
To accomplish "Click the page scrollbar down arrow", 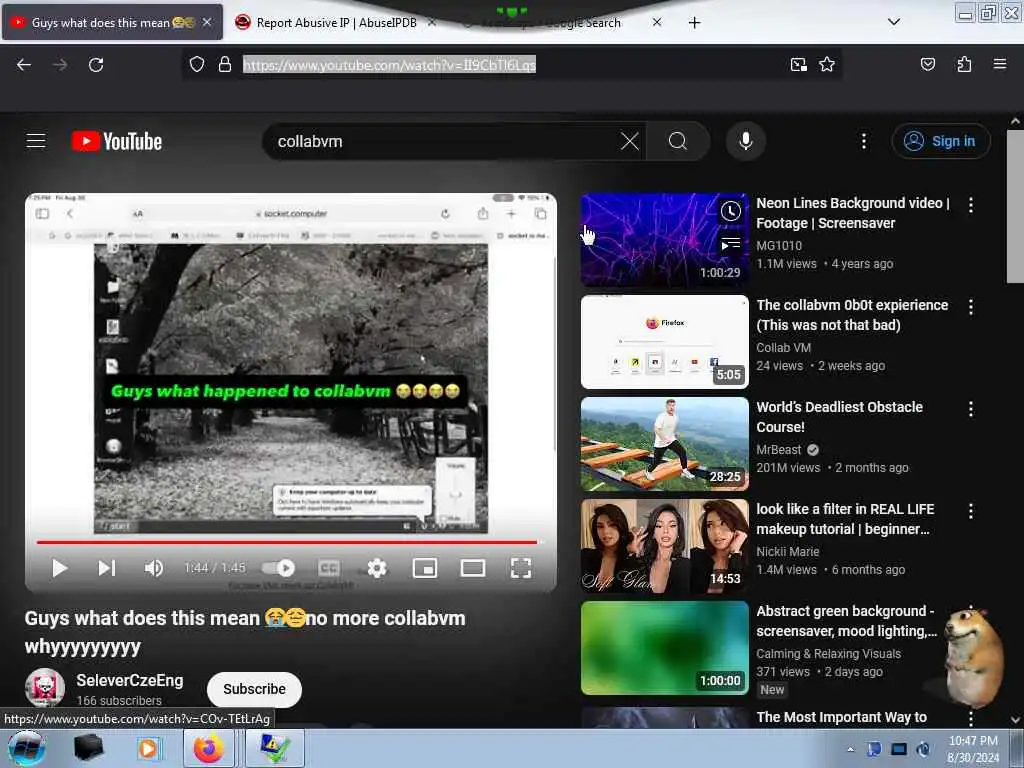I will tap(1015, 720).
